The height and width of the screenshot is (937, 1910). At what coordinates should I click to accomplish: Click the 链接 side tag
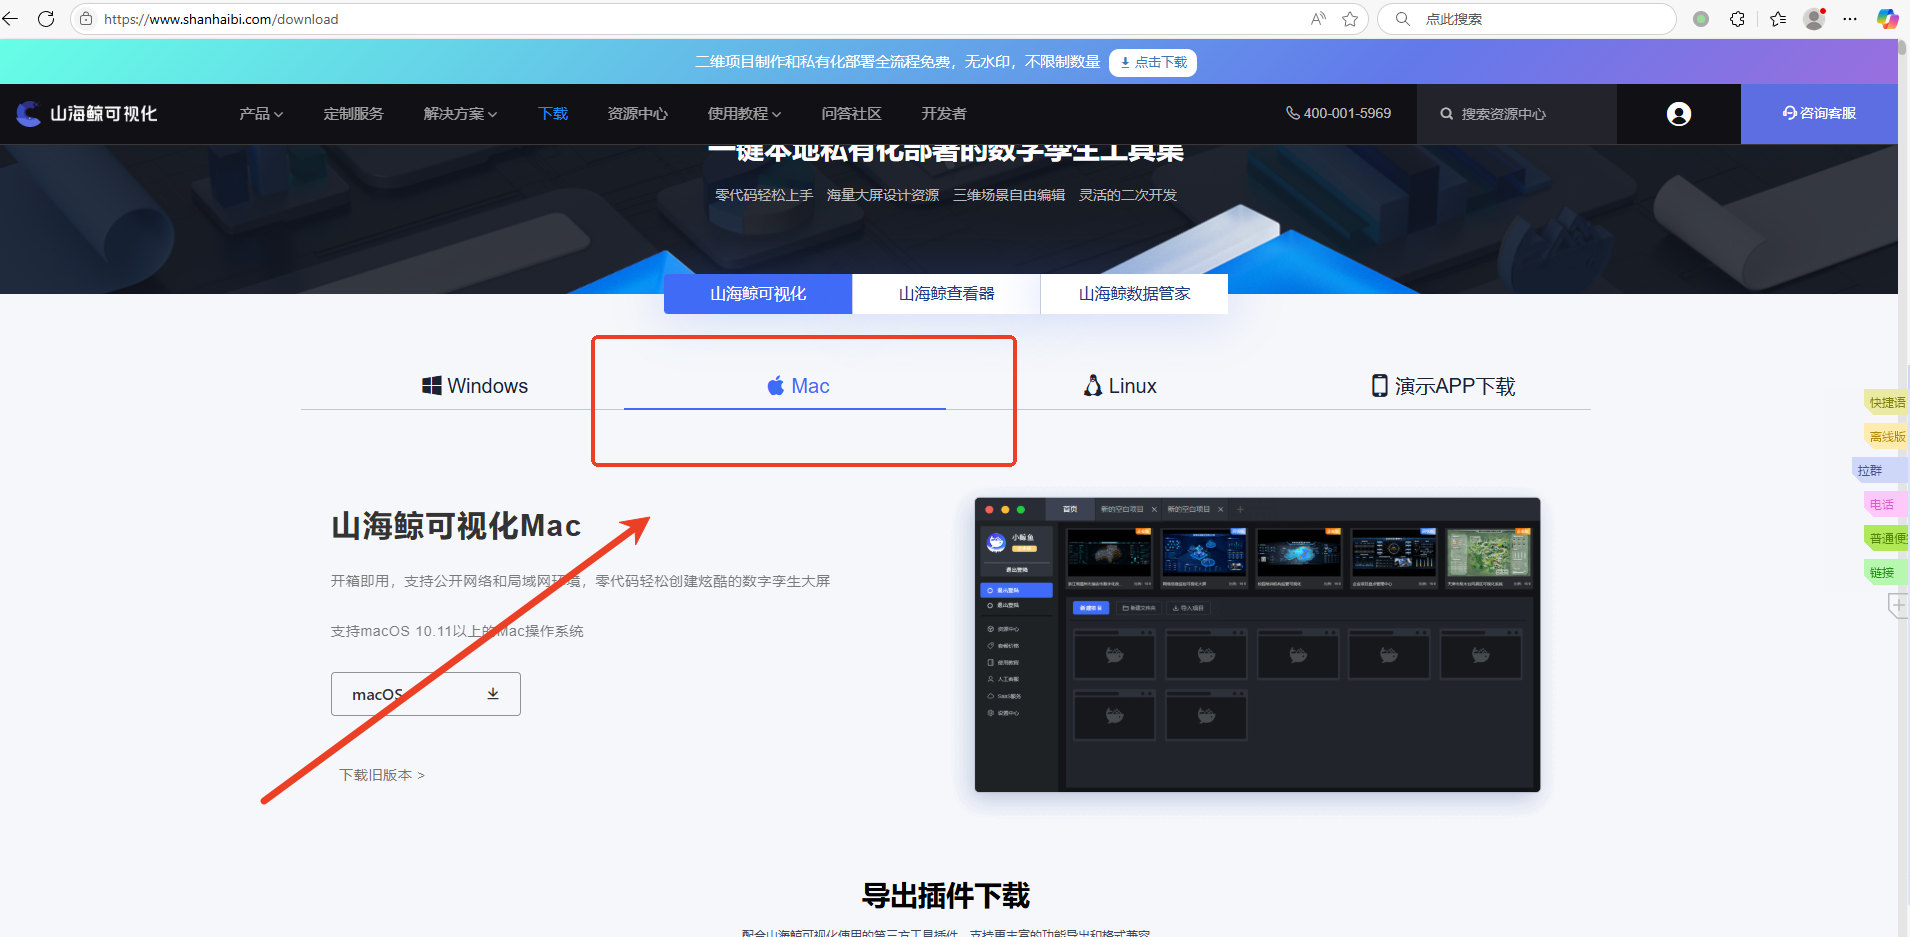1886,572
